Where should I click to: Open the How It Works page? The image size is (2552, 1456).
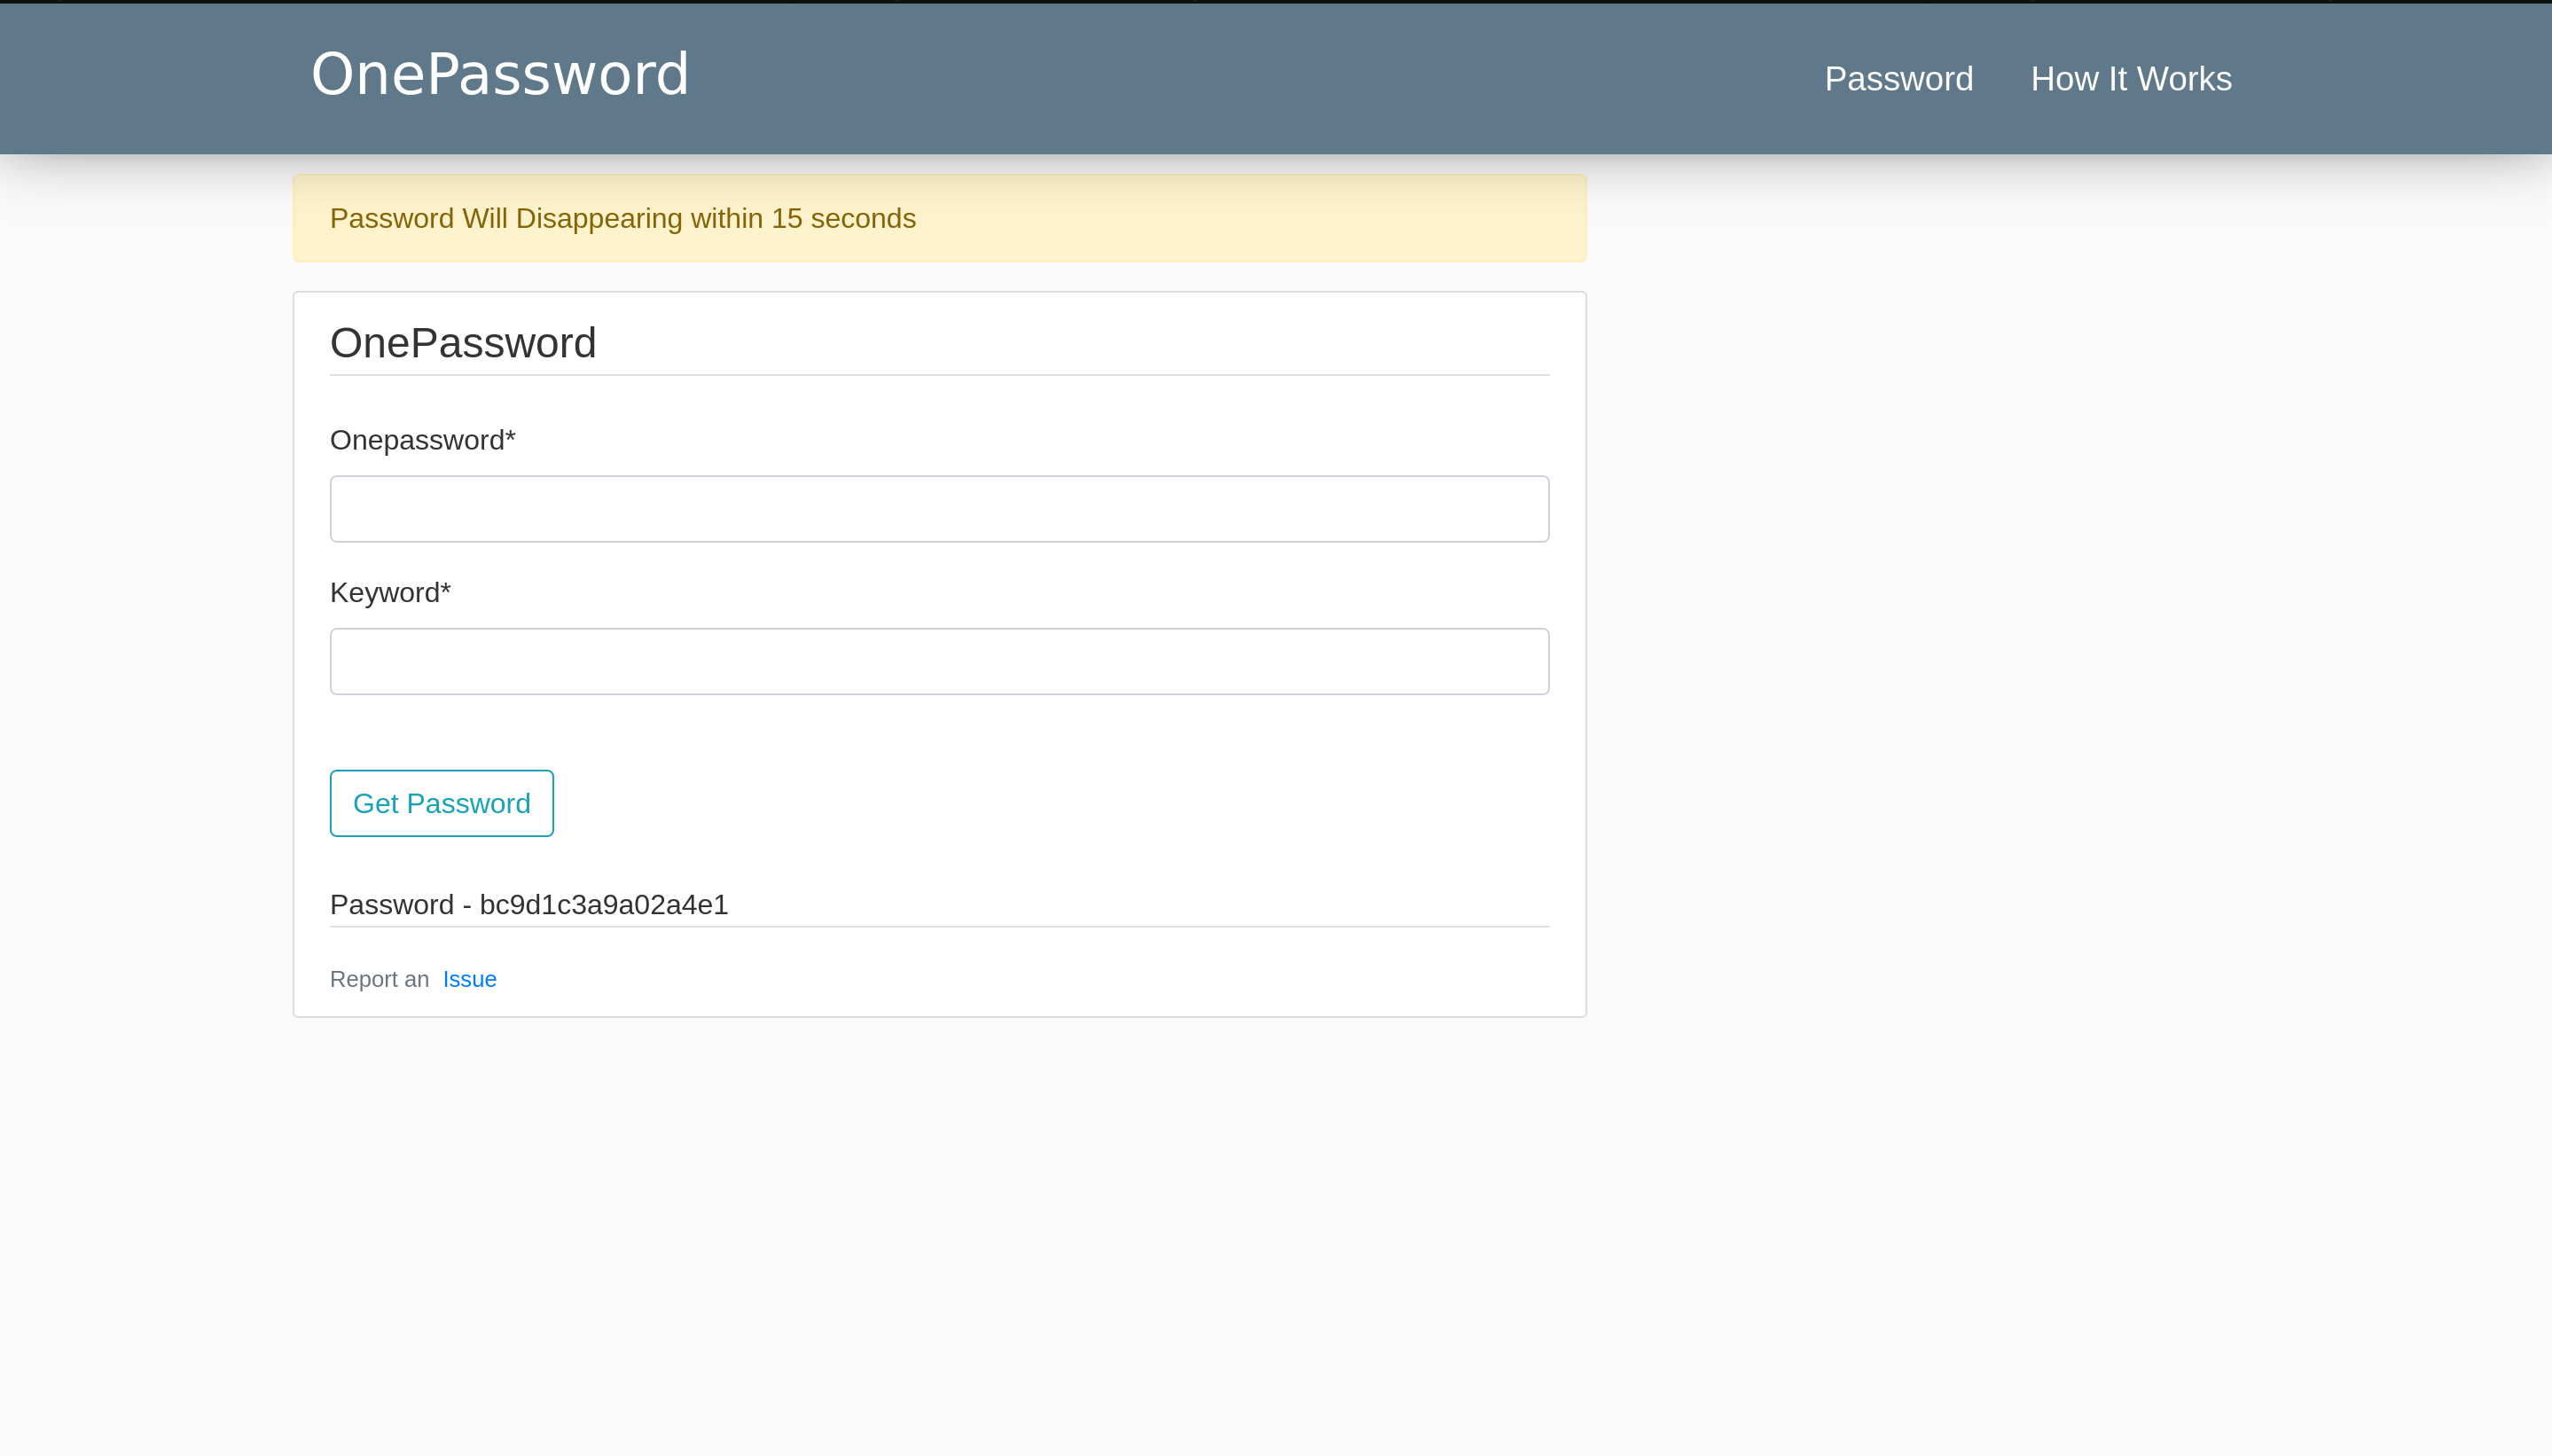(2130, 79)
